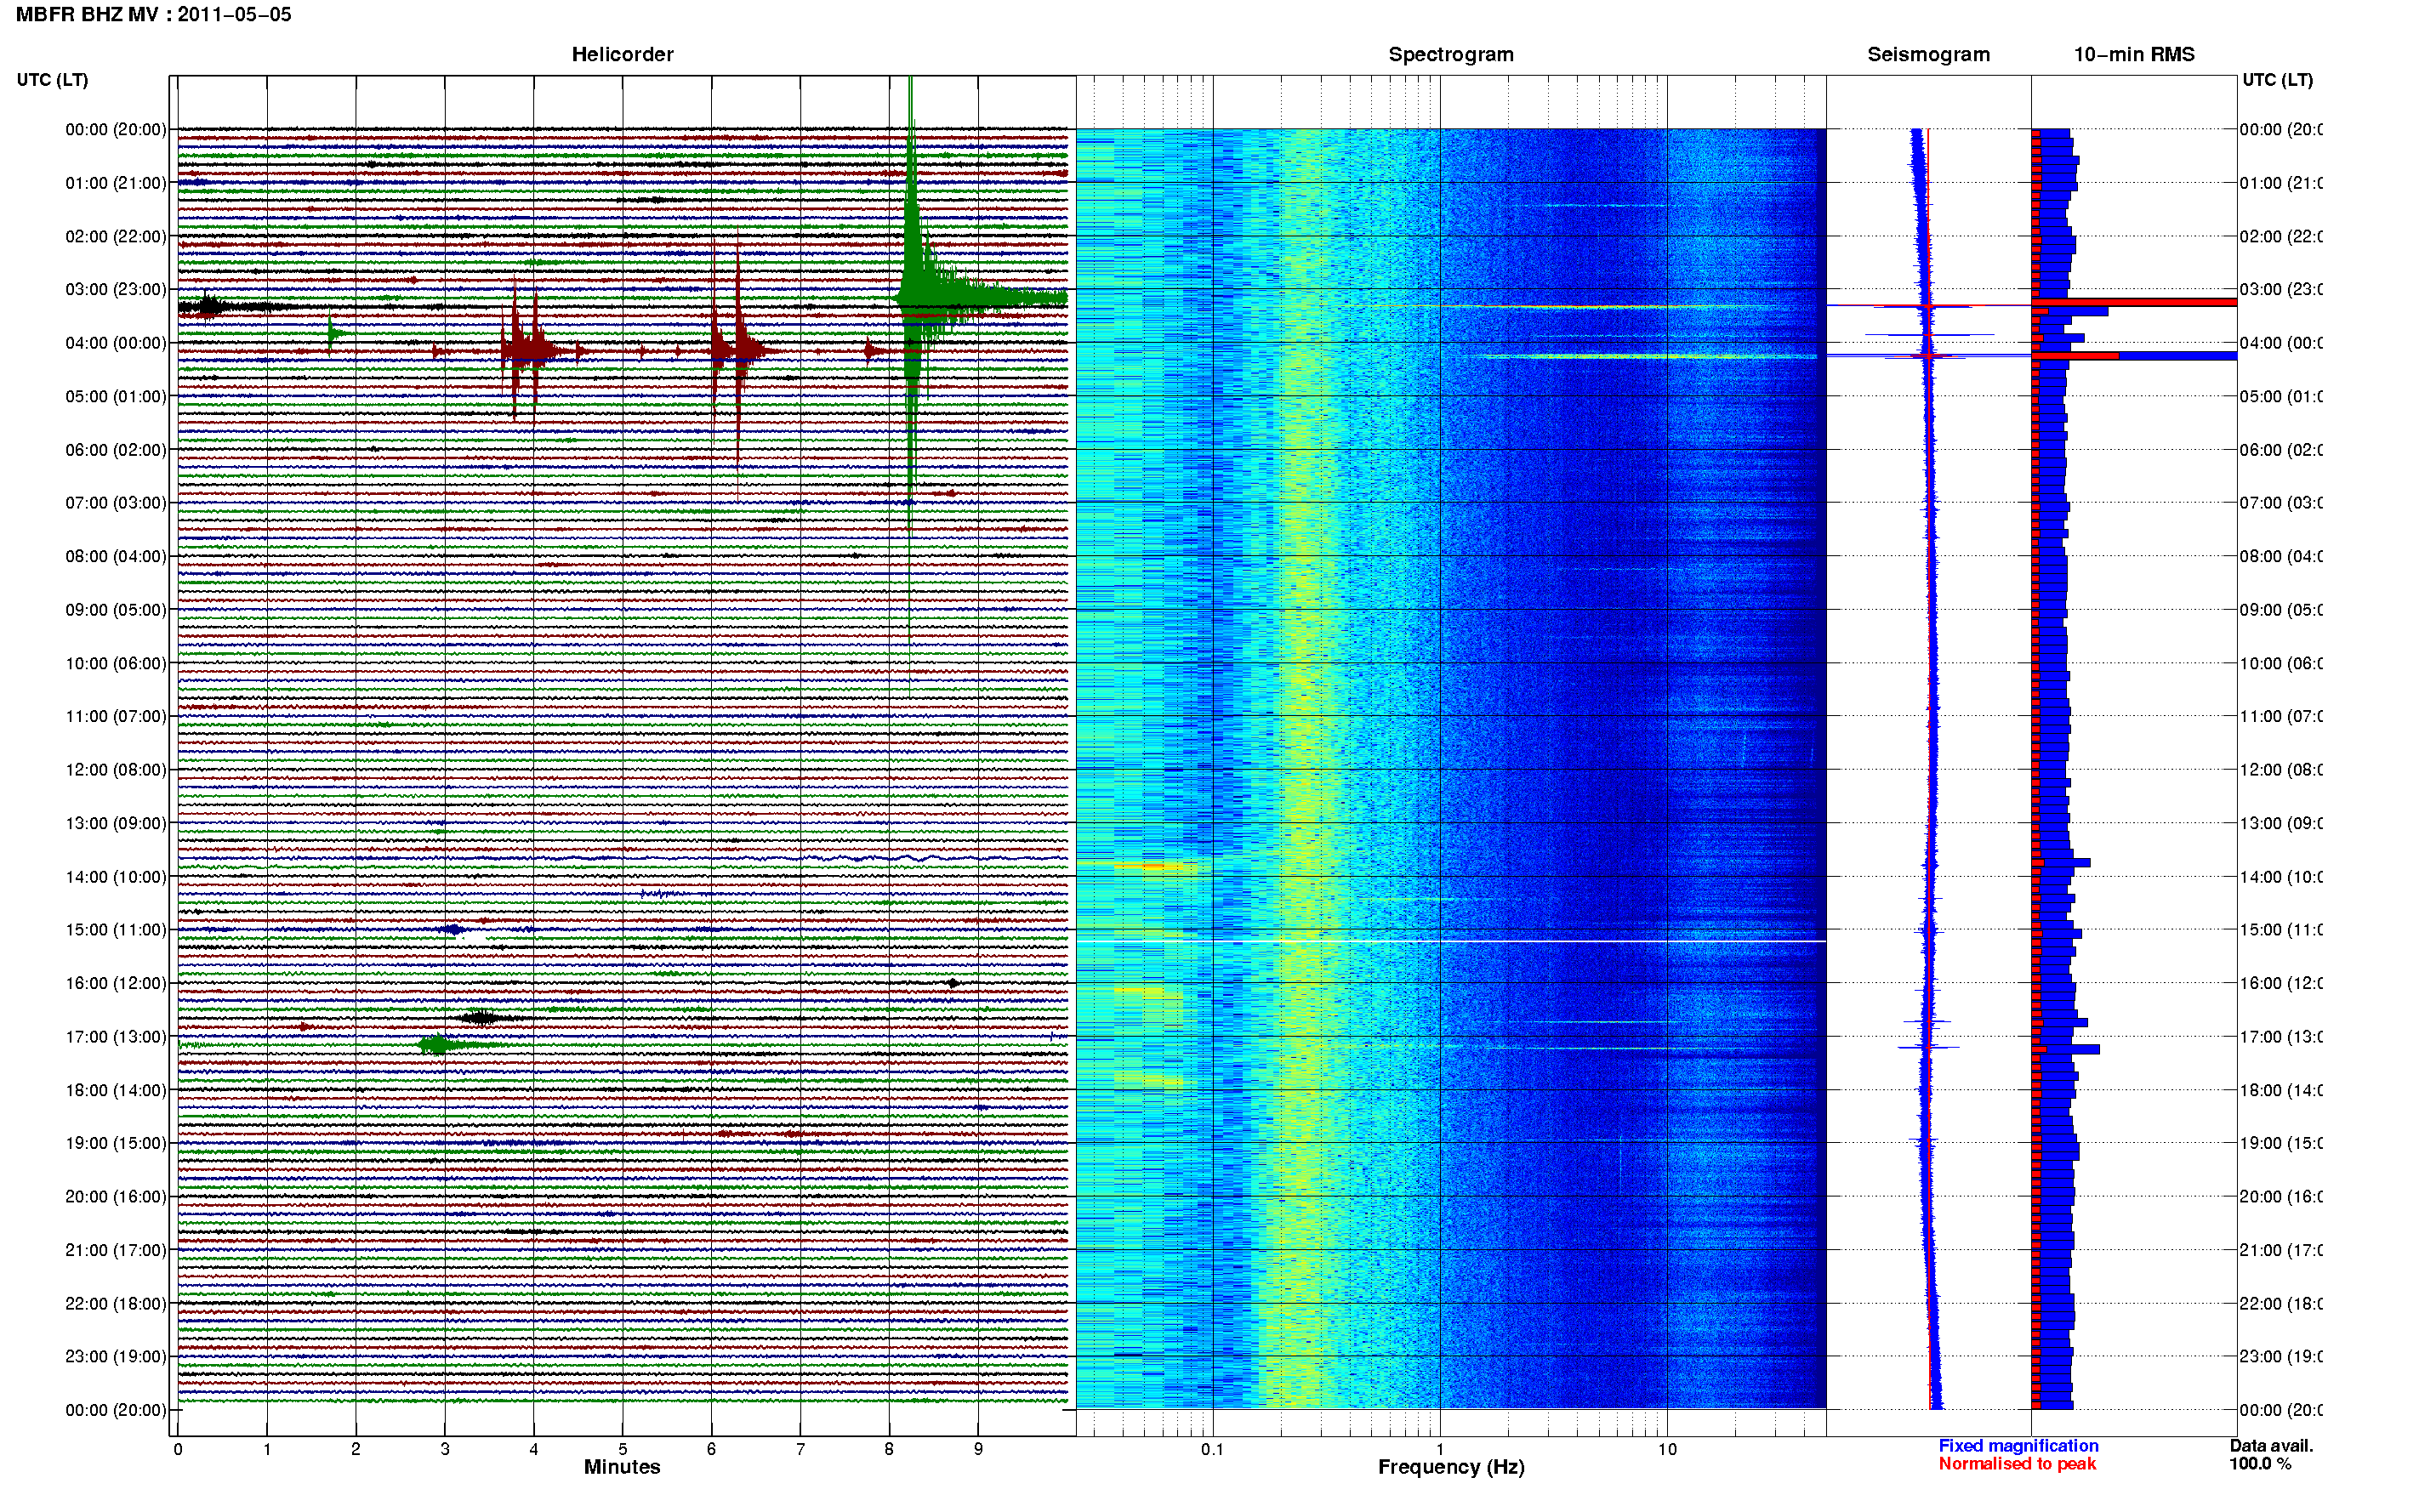Select the Helicorder panel heading
The width and height of the screenshot is (2419, 1512).
point(622,54)
